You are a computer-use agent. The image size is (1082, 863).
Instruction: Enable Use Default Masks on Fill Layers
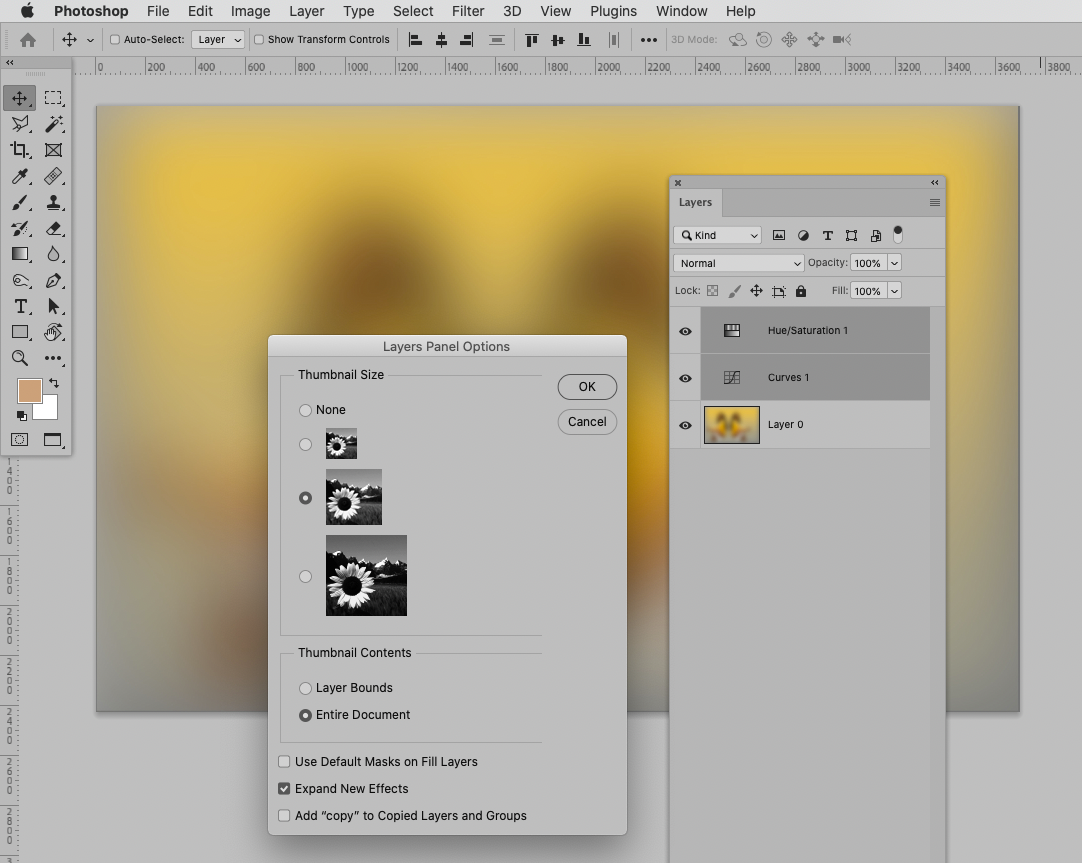pos(284,761)
